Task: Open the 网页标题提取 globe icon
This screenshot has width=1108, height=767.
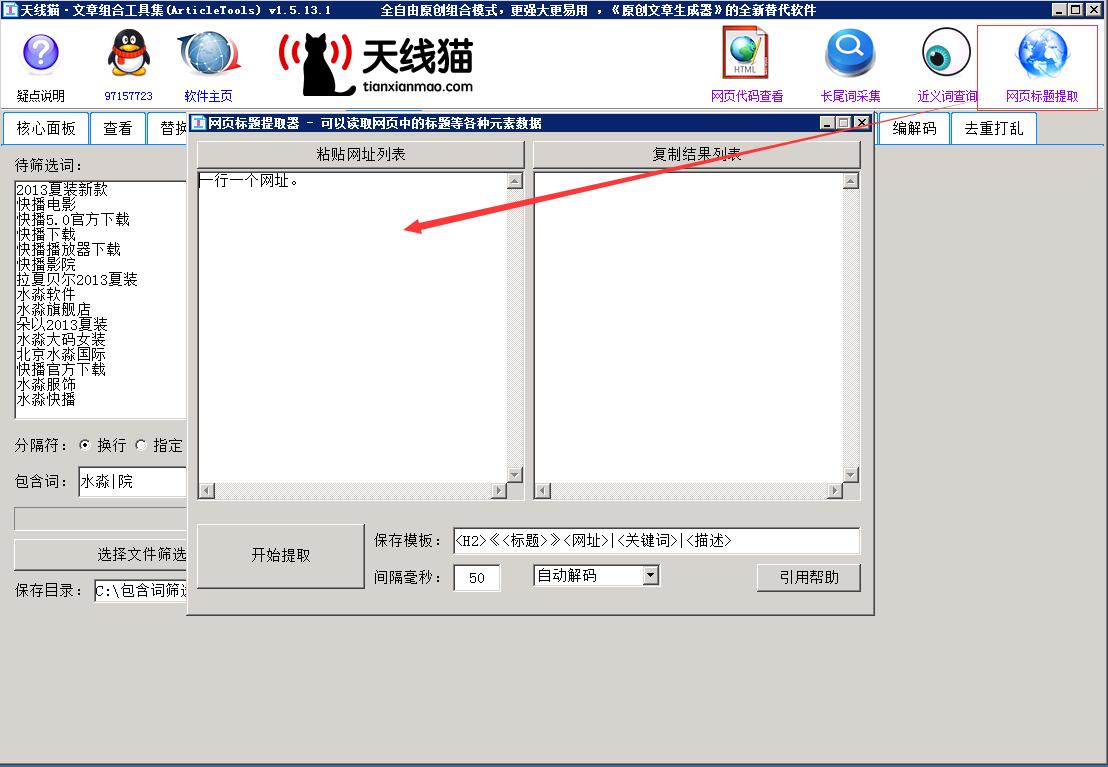Action: pos(1042,53)
